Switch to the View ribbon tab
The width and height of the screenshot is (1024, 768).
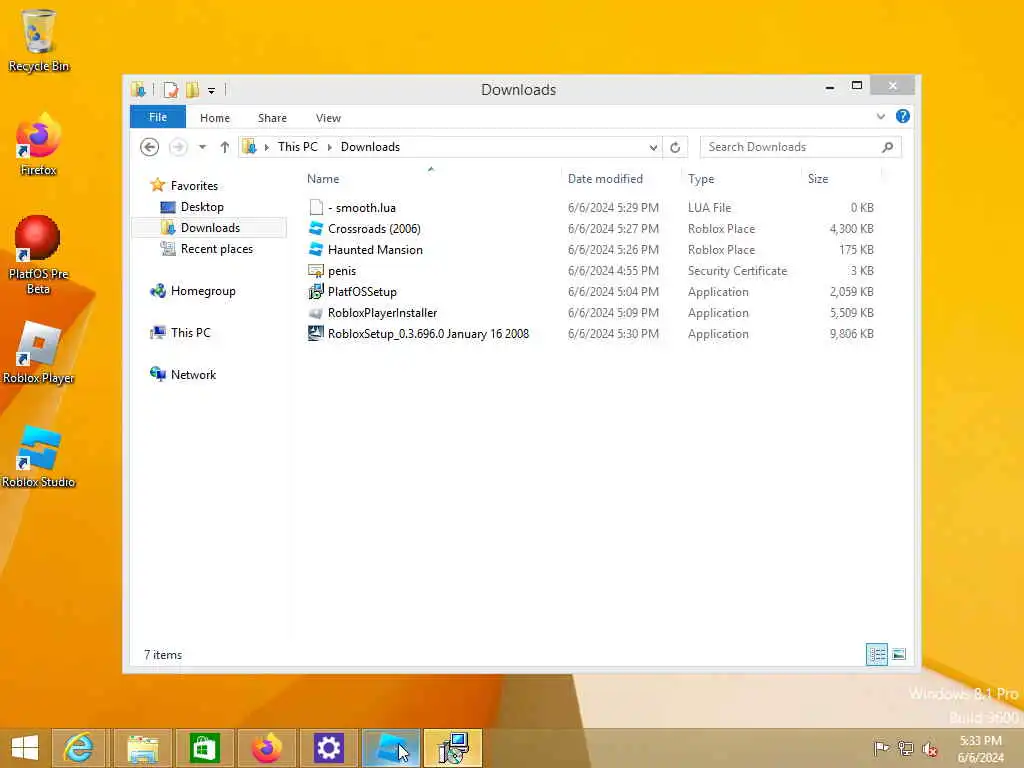tap(328, 118)
